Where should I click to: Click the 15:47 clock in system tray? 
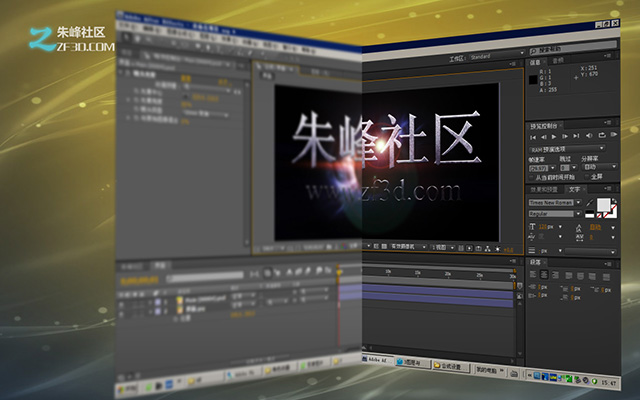point(609,383)
